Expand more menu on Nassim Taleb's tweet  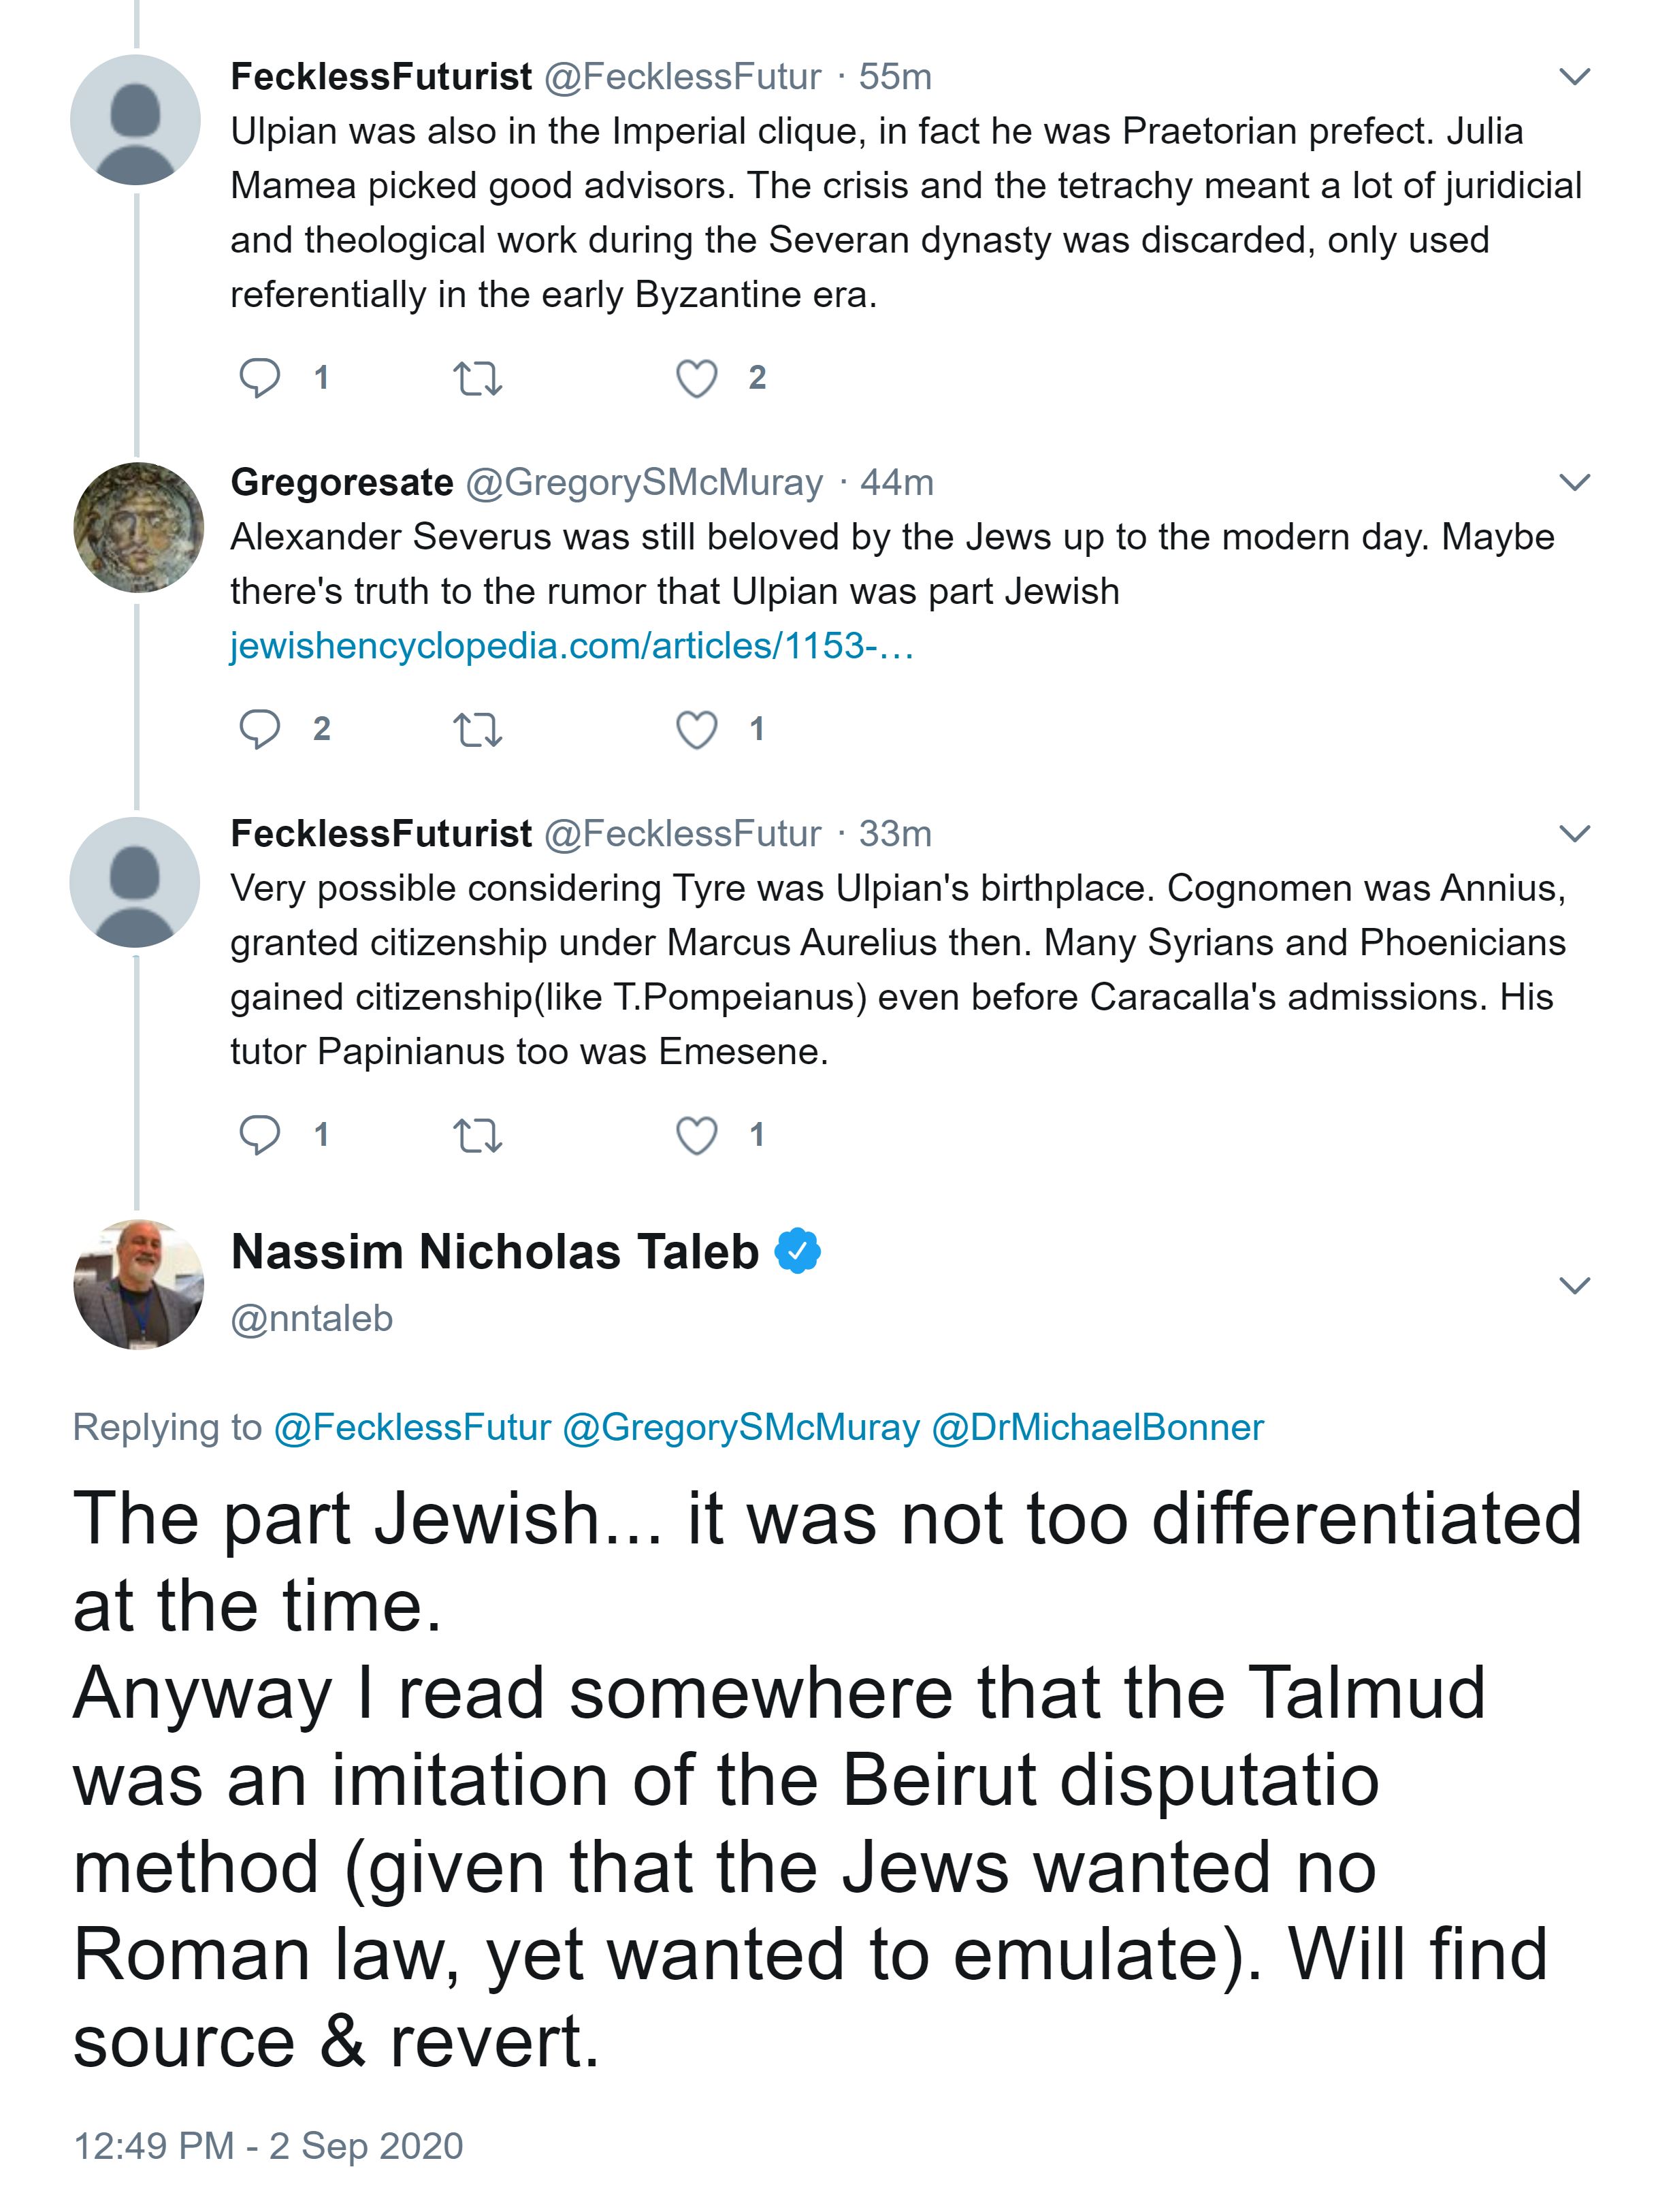click(x=1574, y=1285)
